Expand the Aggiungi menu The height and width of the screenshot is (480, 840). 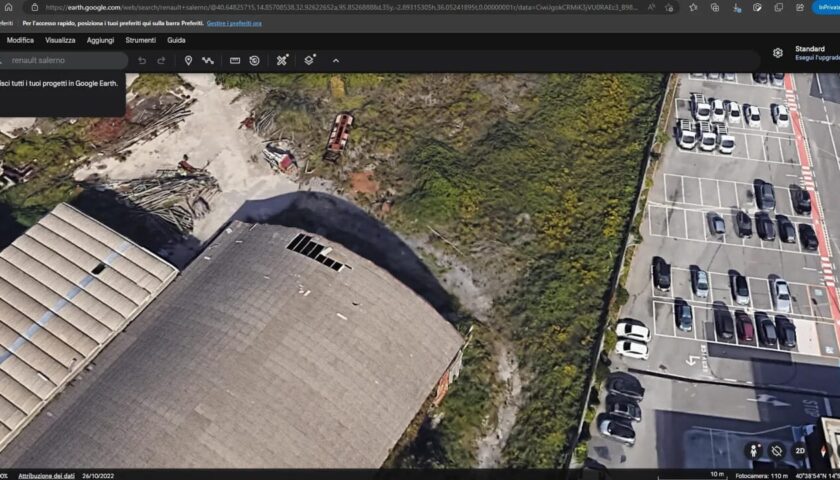click(100, 40)
